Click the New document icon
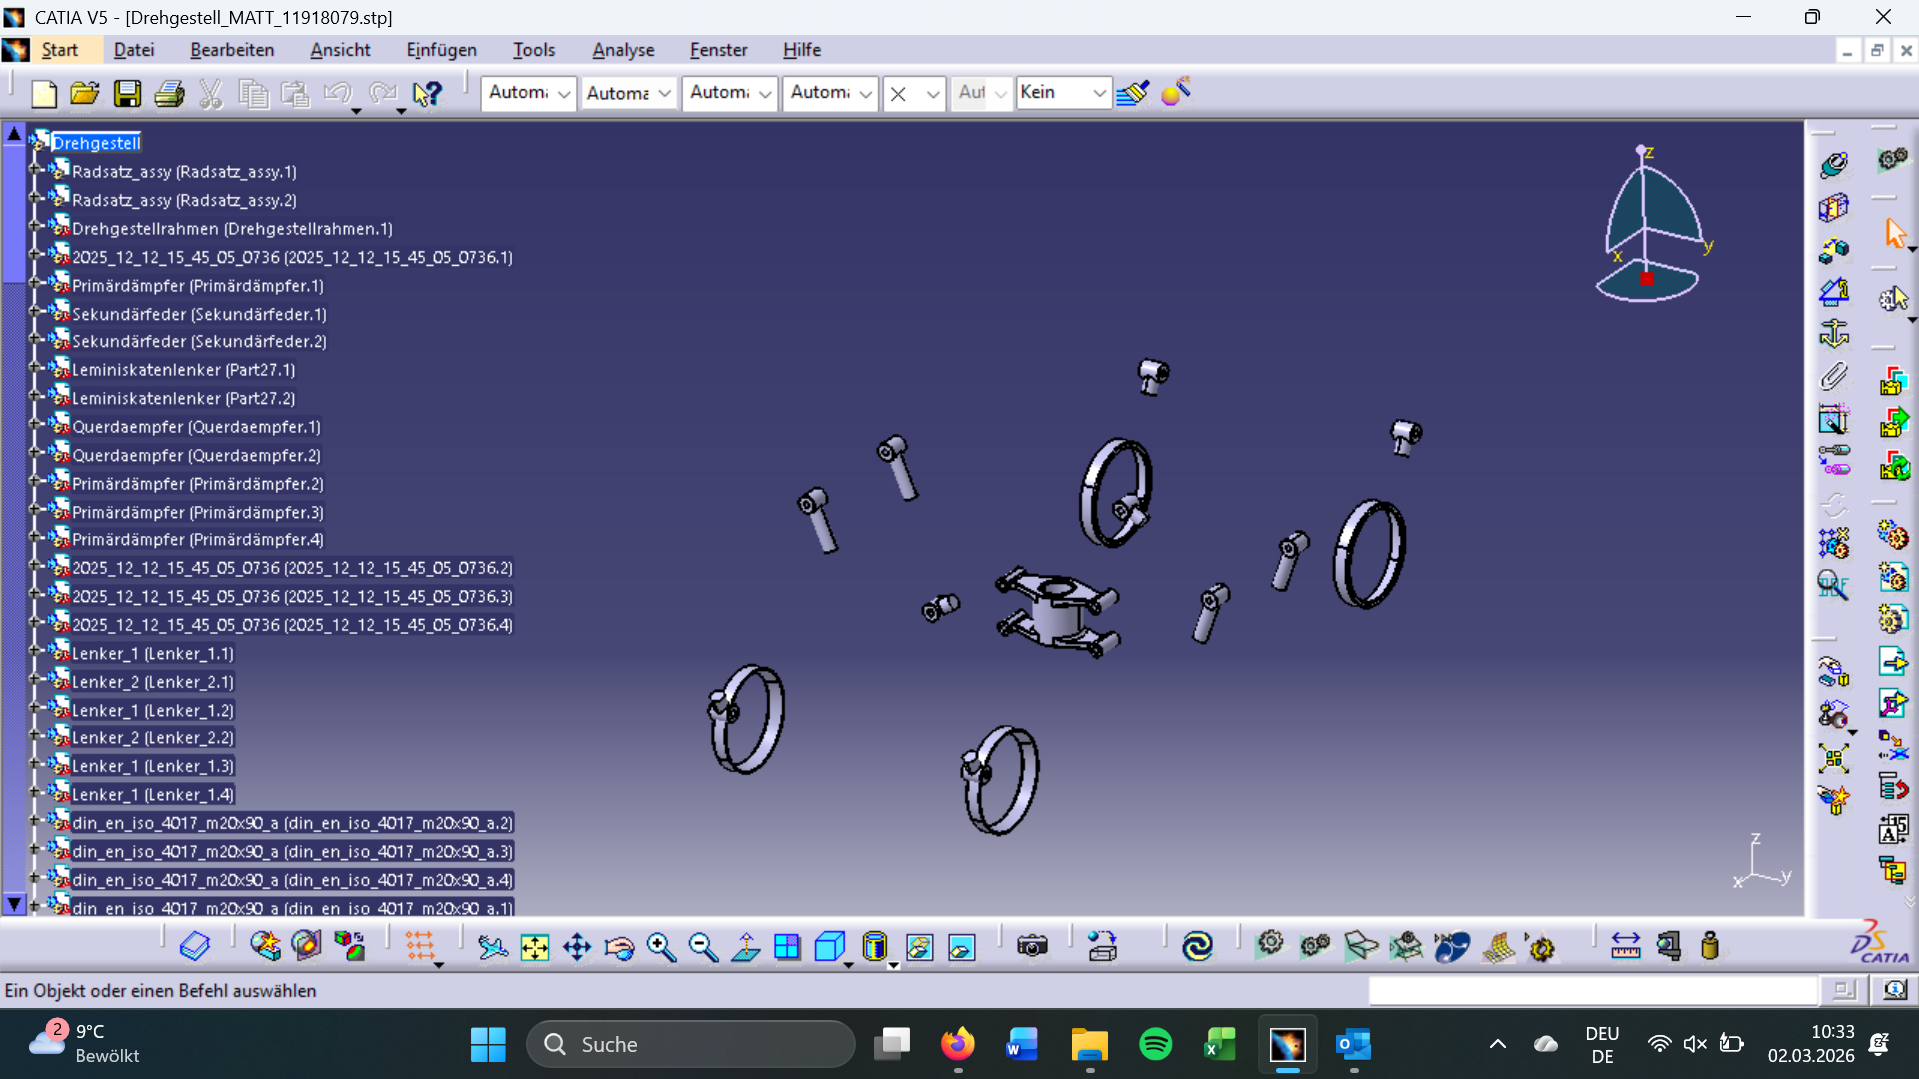1919x1079 pixels. tap(44, 94)
